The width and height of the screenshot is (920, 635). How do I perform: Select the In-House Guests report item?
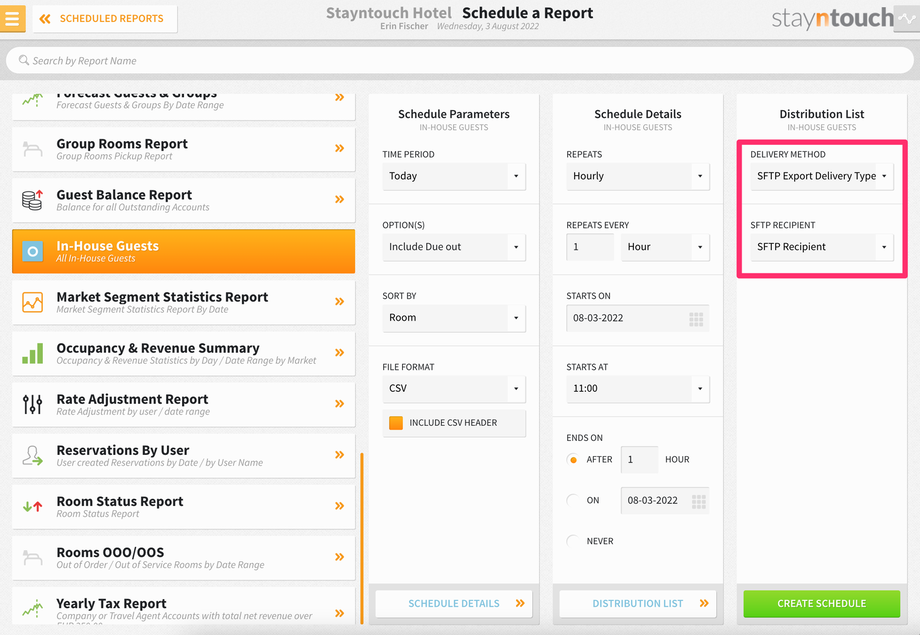(x=184, y=251)
